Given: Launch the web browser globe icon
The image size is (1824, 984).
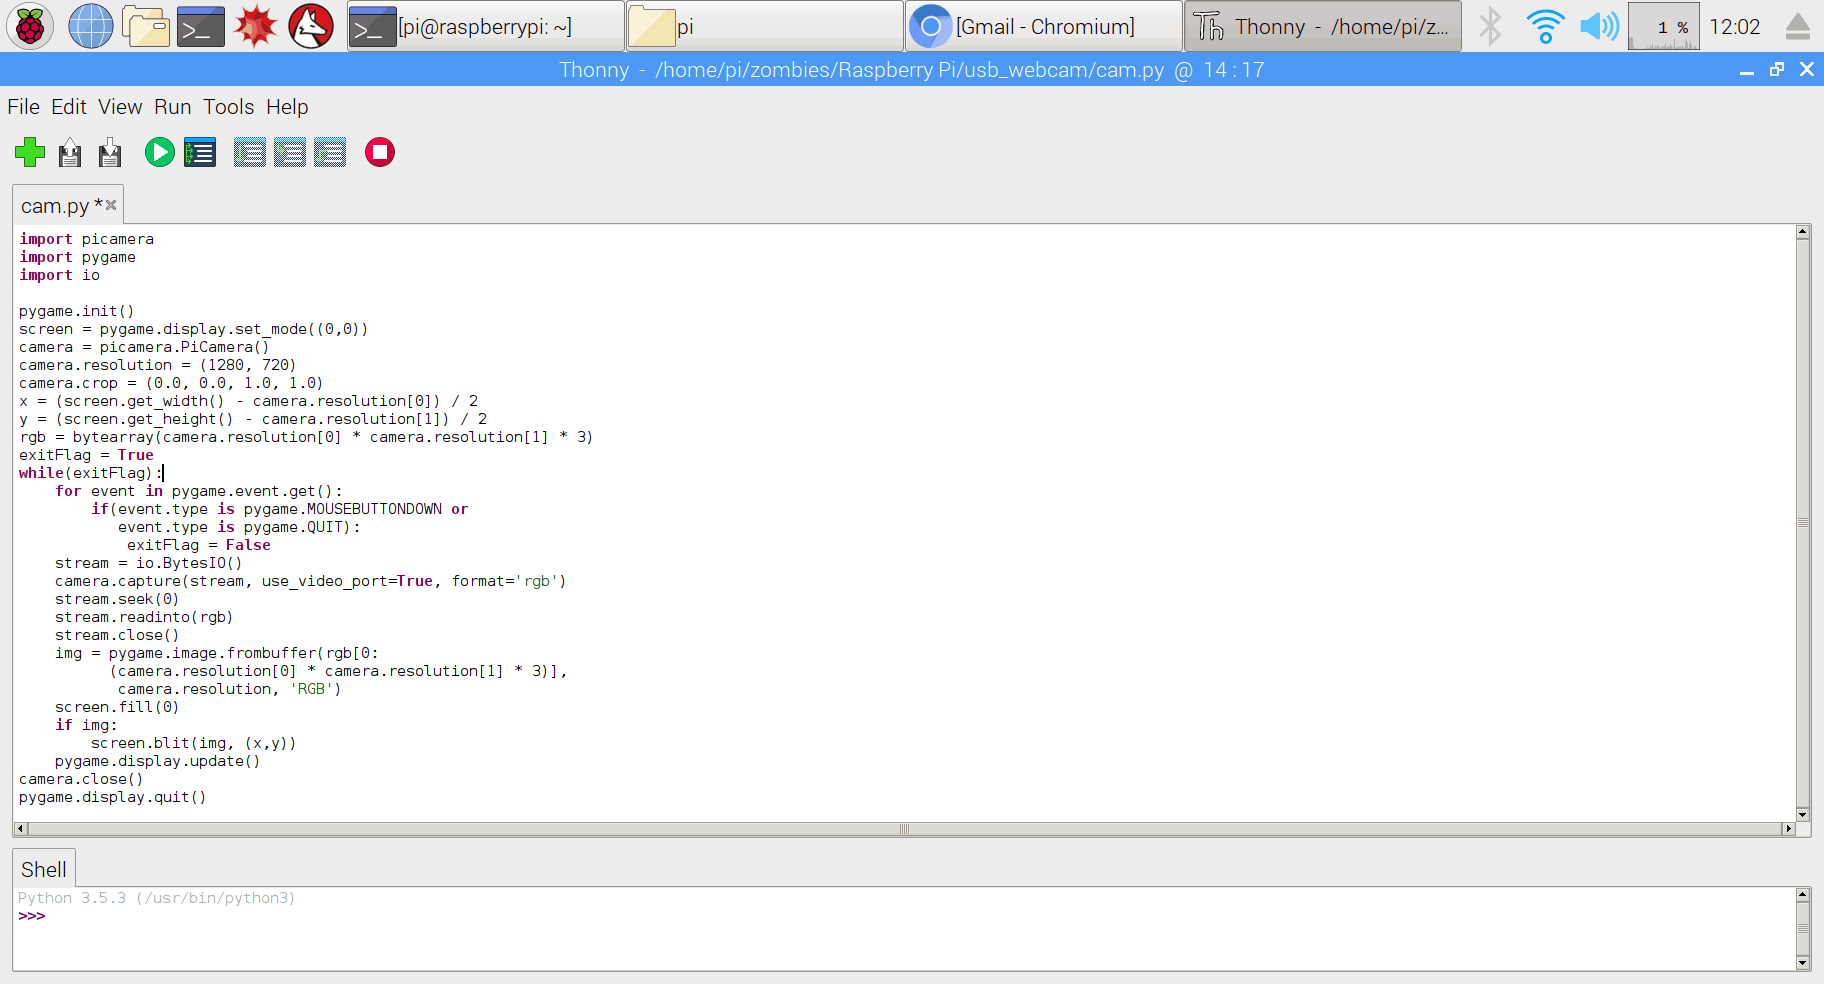Looking at the screenshot, I should (91, 26).
